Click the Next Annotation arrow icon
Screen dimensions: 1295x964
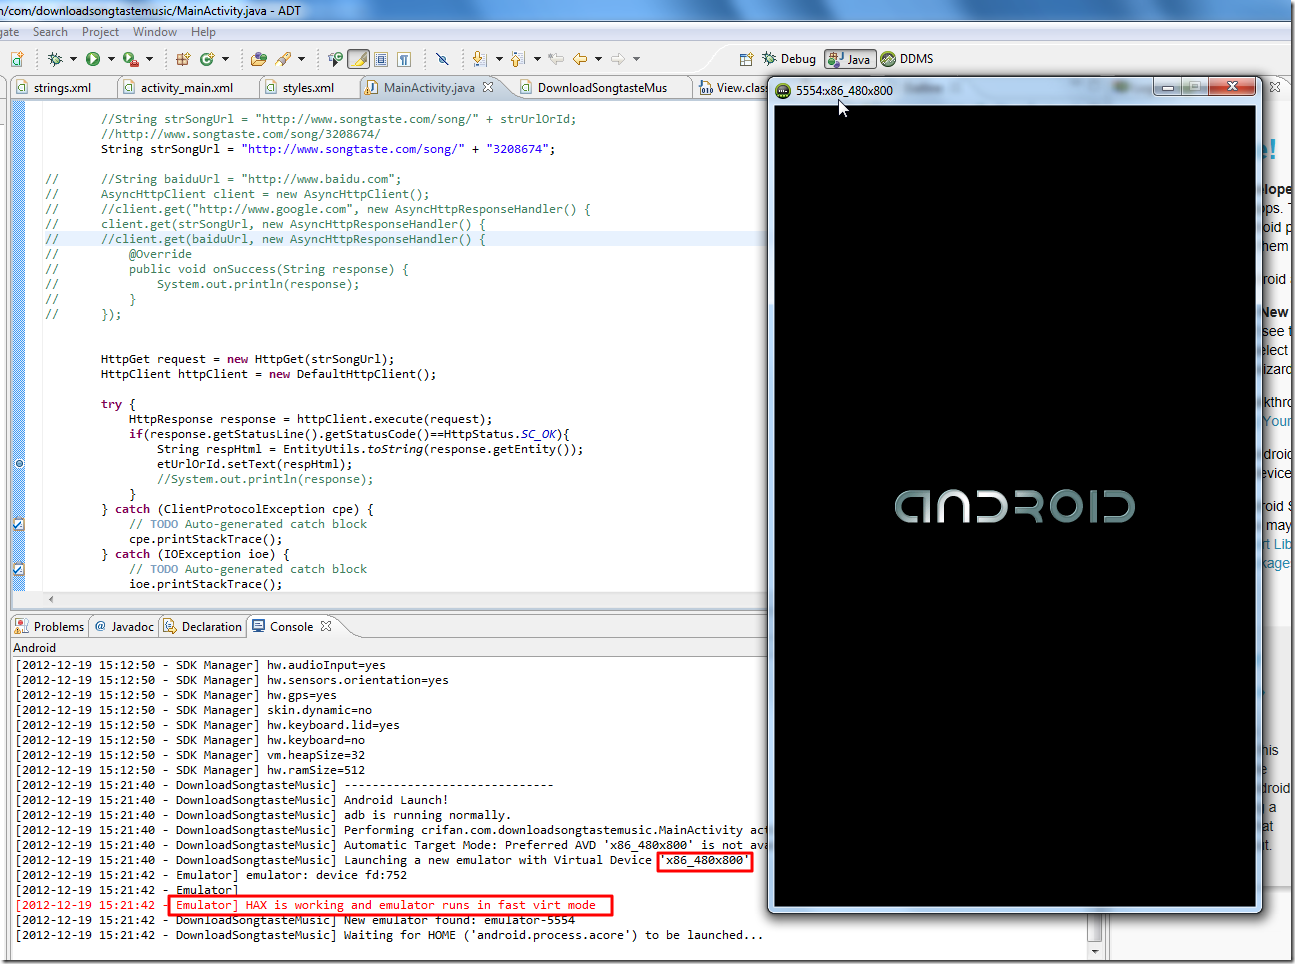coord(480,59)
